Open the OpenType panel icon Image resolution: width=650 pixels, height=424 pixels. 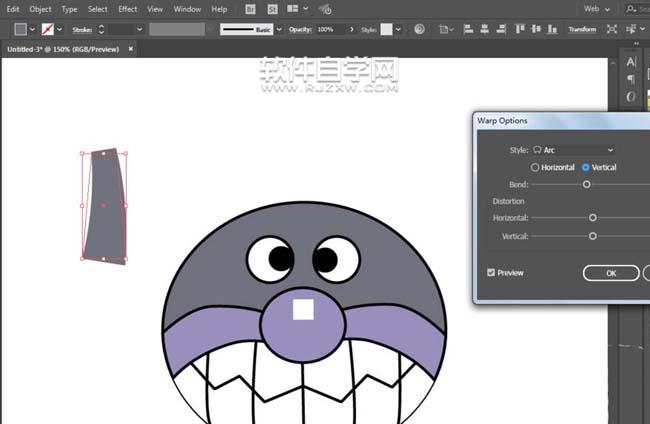(x=631, y=97)
